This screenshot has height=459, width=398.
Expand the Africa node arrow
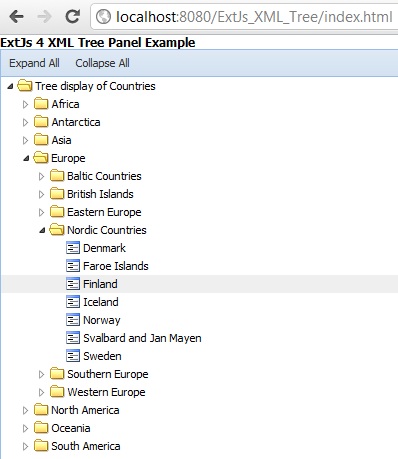25,104
